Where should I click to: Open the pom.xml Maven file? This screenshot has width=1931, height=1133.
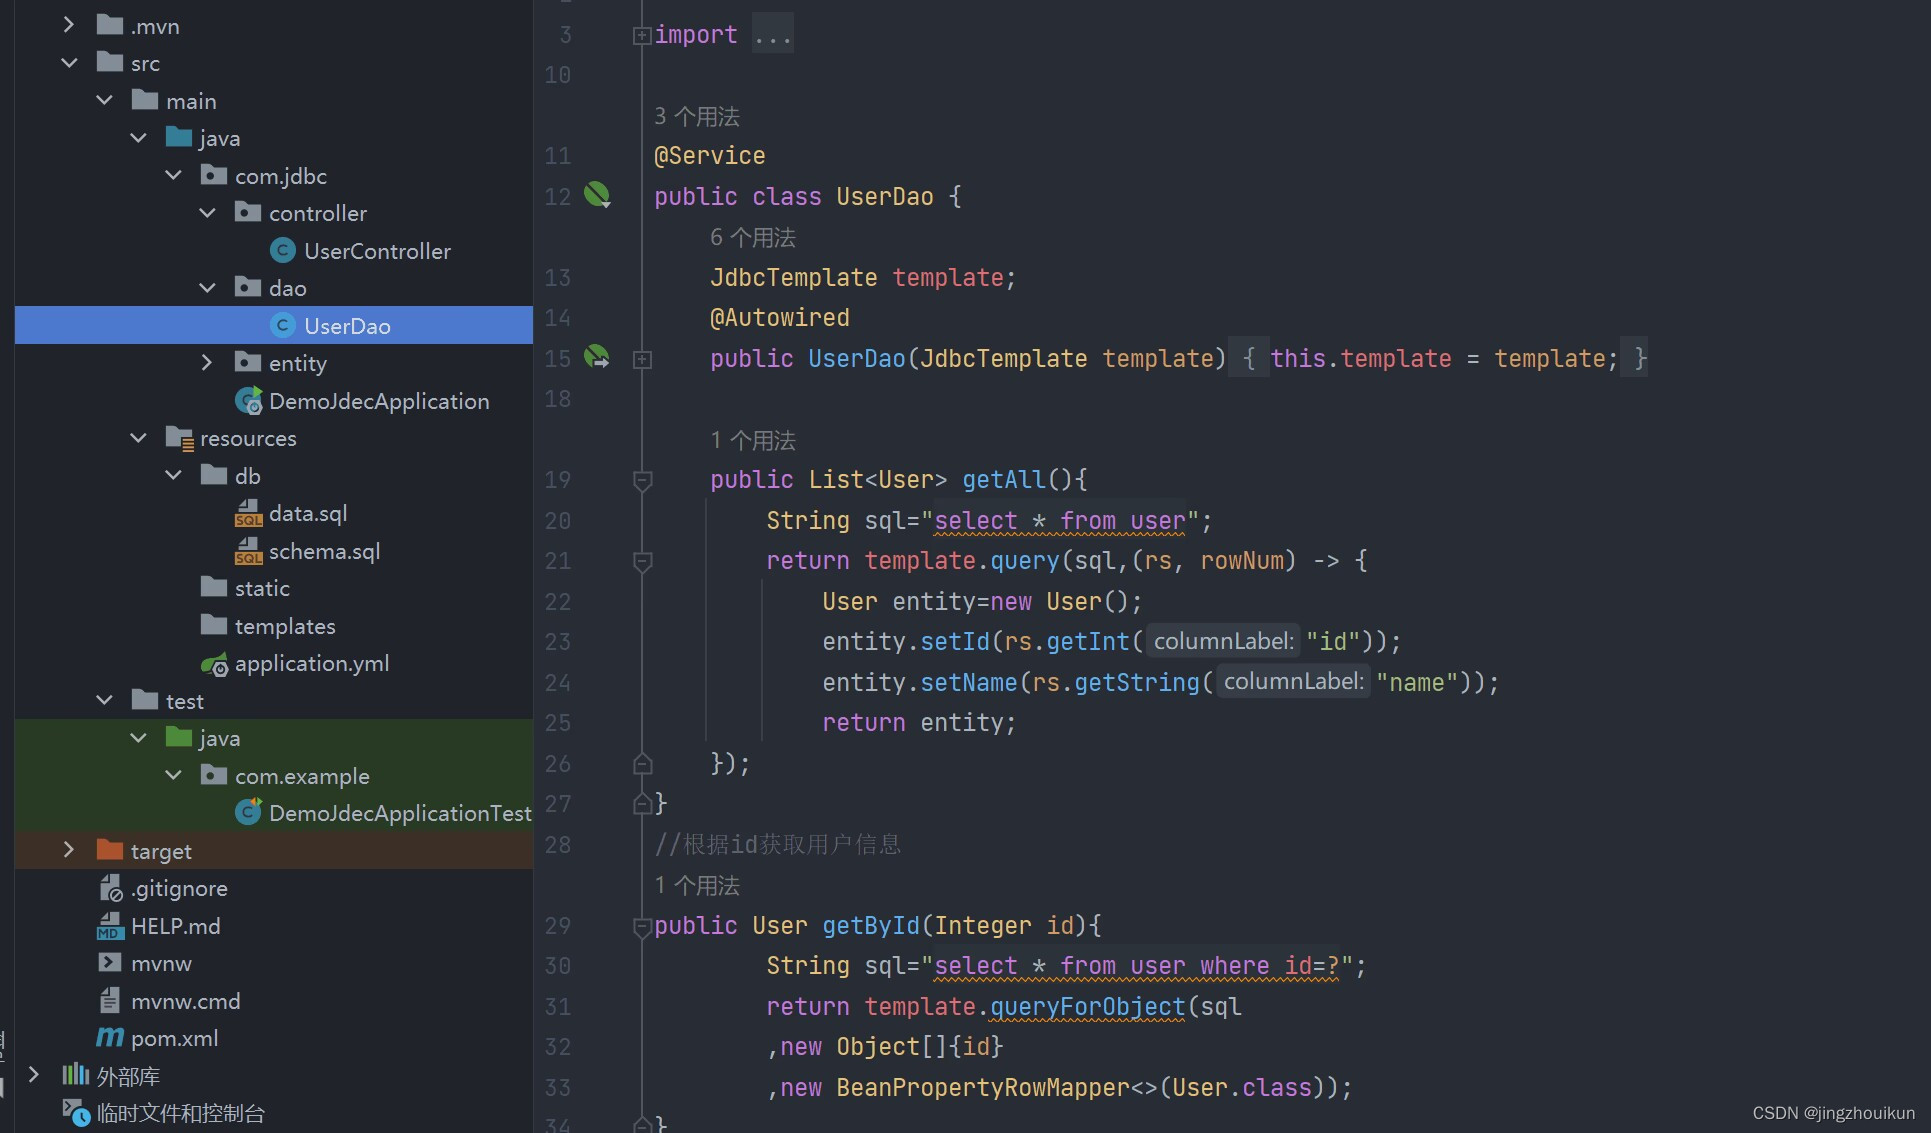[174, 1038]
